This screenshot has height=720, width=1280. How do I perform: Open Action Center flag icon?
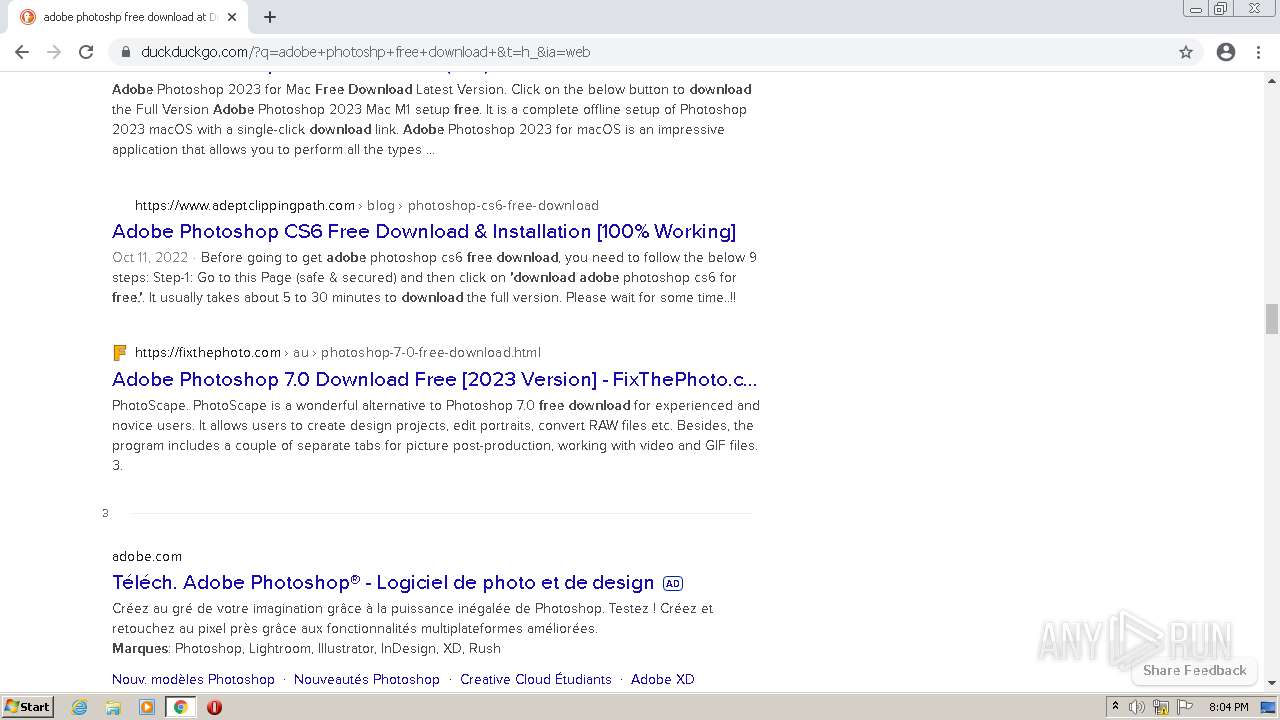1185,707
